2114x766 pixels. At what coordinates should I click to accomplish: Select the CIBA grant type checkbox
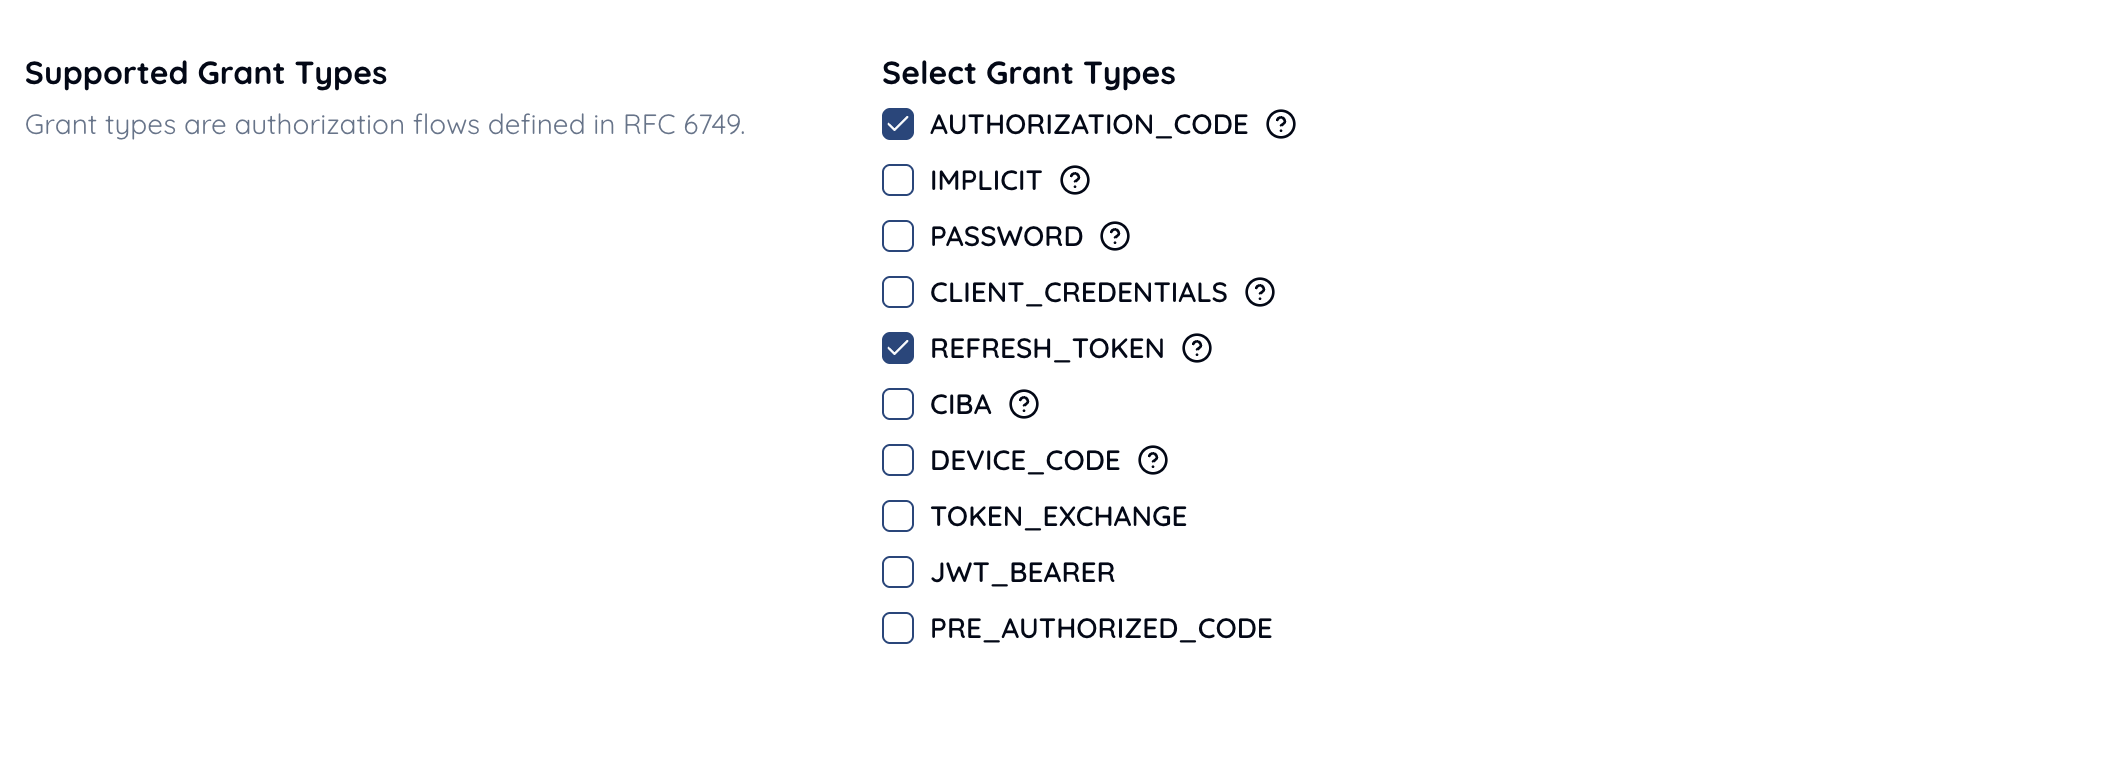point(898,404)
